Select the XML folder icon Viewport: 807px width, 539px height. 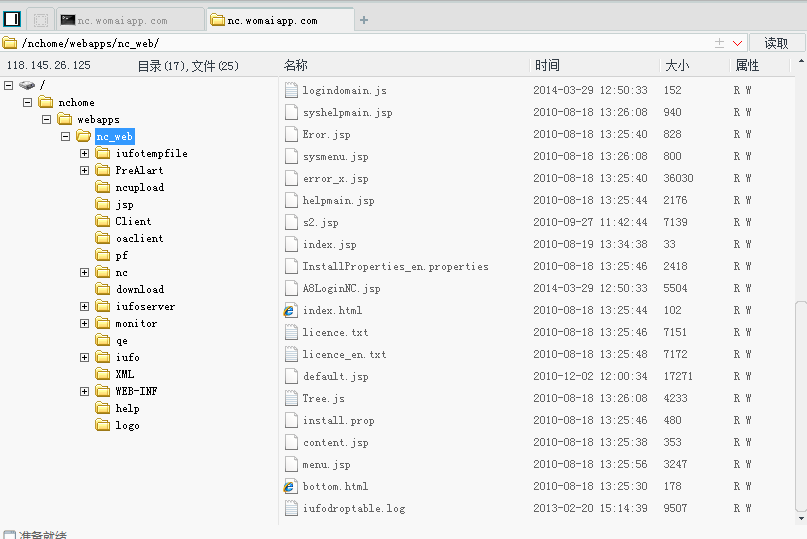point(103,374)
